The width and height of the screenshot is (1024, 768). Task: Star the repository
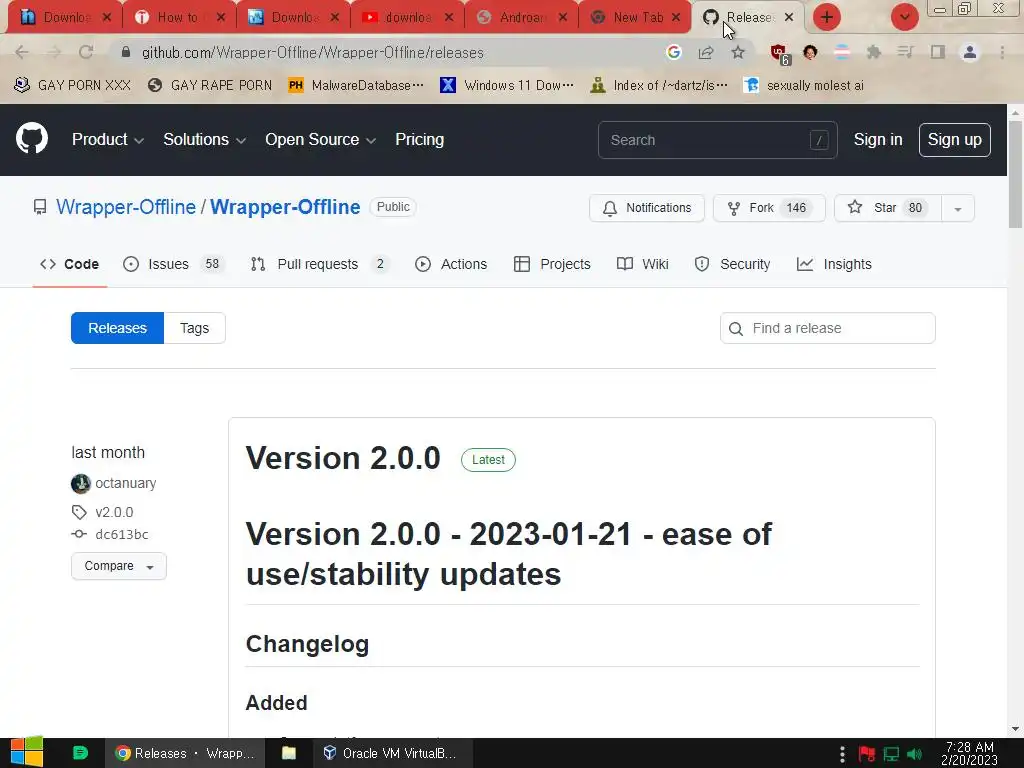pyautogui.click(x=888, y=208)
